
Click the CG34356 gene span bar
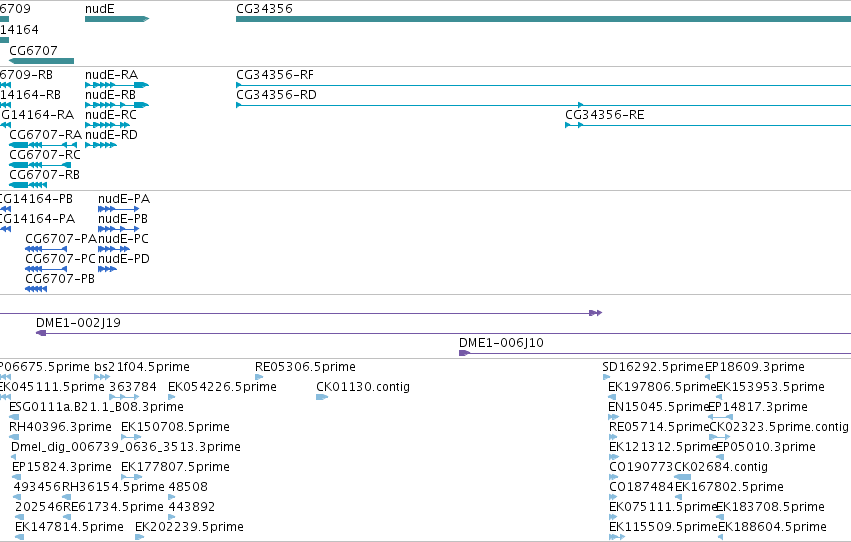click(x=543, y=19)
